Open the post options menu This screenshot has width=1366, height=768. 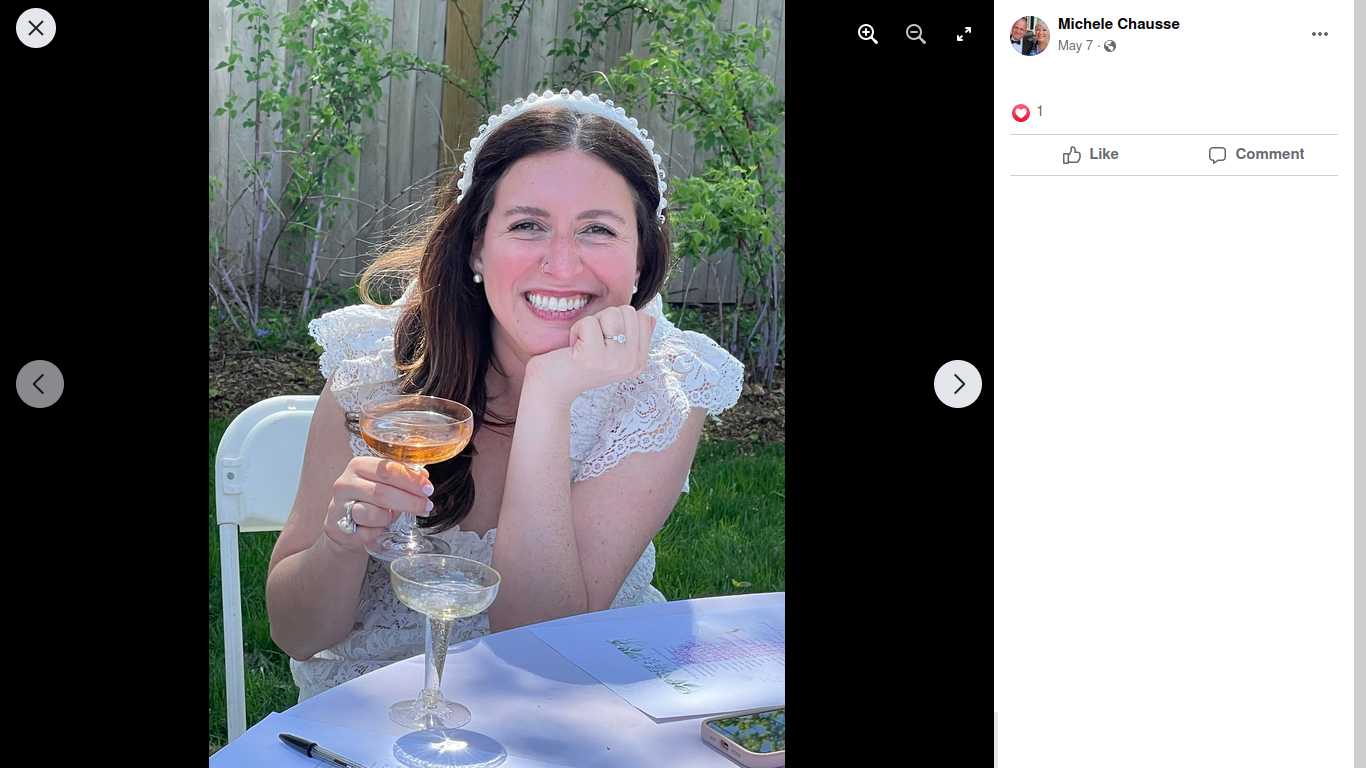(1320, 34)
